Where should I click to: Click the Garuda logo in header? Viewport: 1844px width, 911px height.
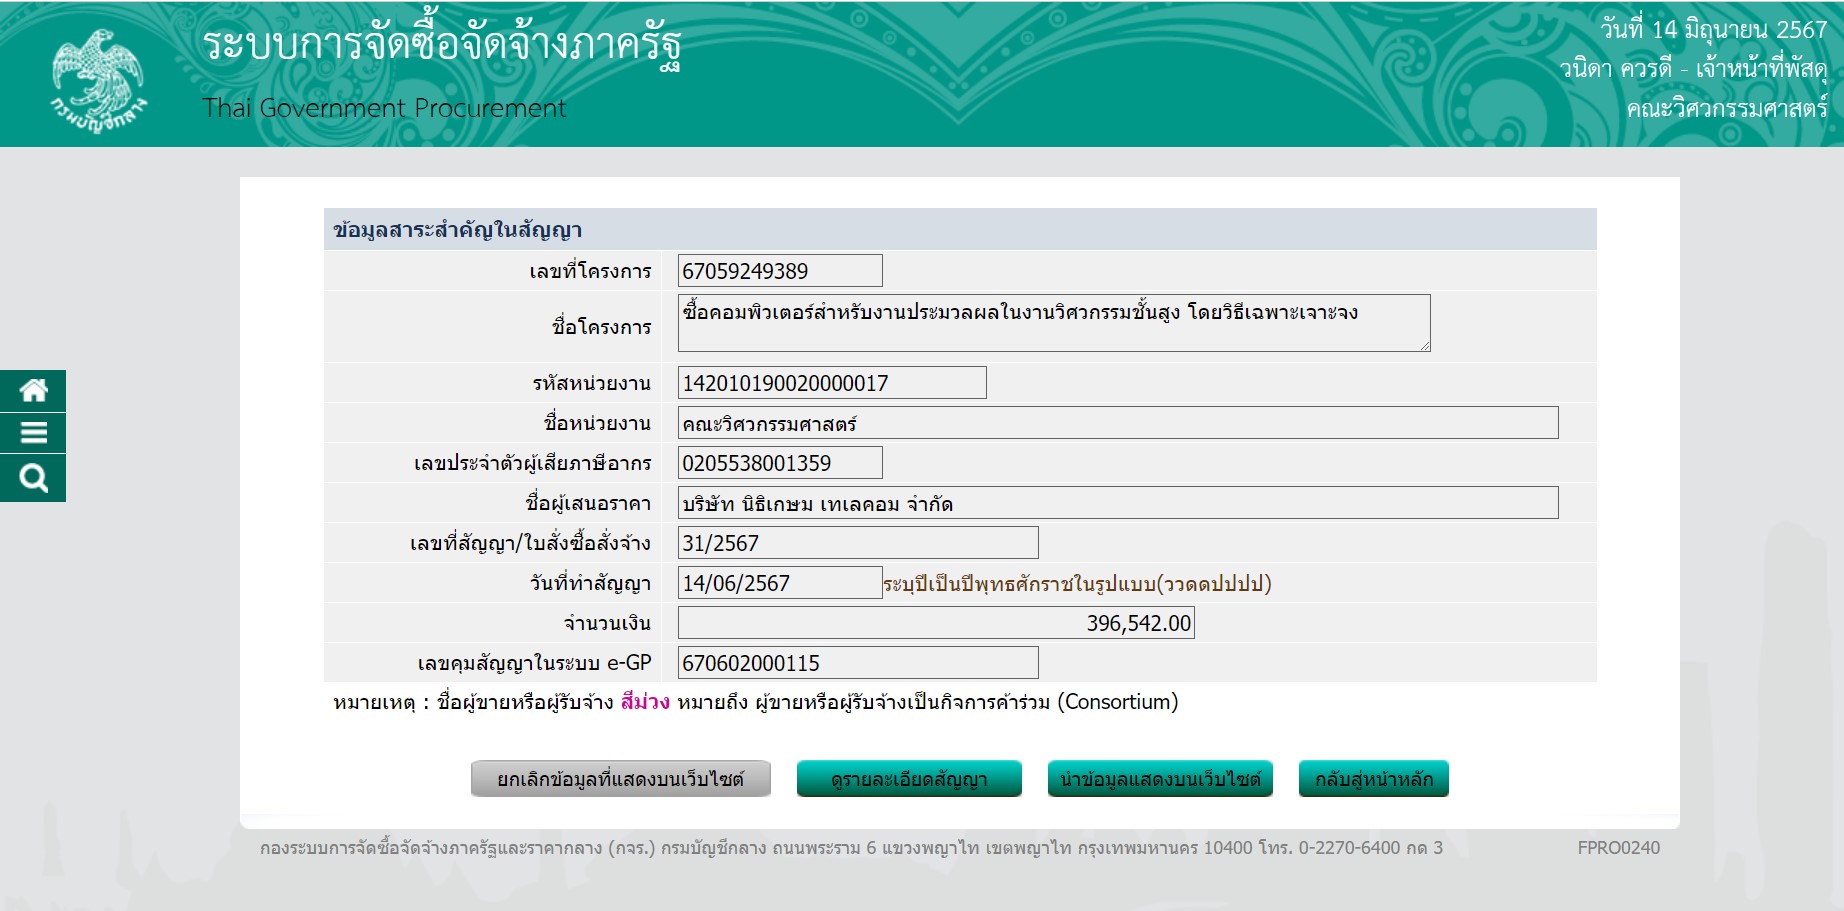[97, 80]
